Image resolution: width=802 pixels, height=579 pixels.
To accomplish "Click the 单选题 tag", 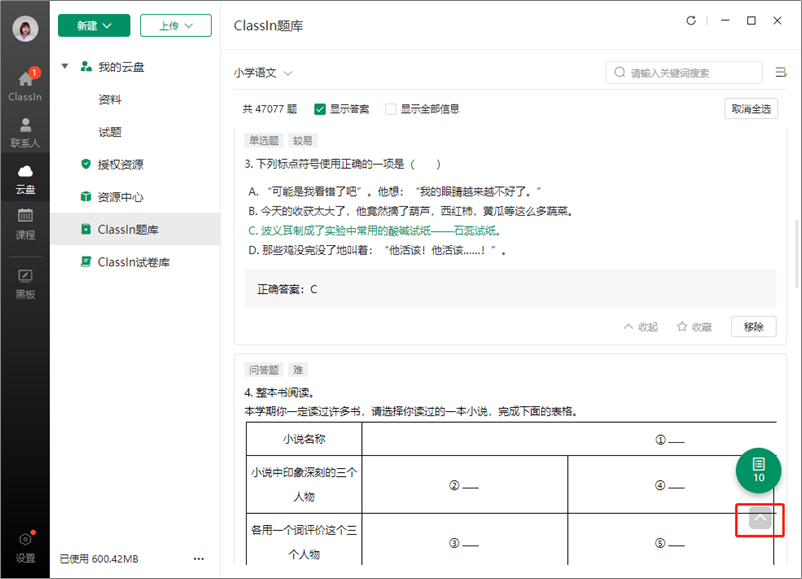I will click(x=264, y=140).
